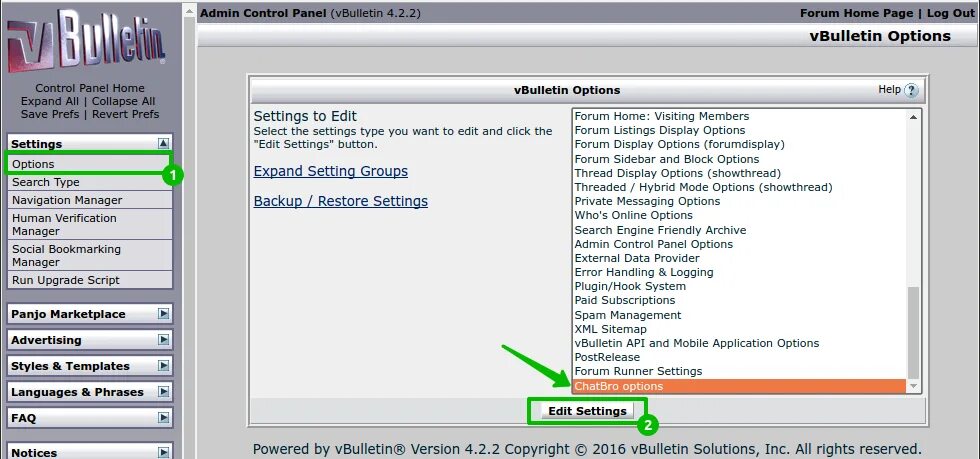This screenshot has width=980, height=459.
Task: Expand the FAQ section
Action: pyautogui.click(x=163, y=417)
